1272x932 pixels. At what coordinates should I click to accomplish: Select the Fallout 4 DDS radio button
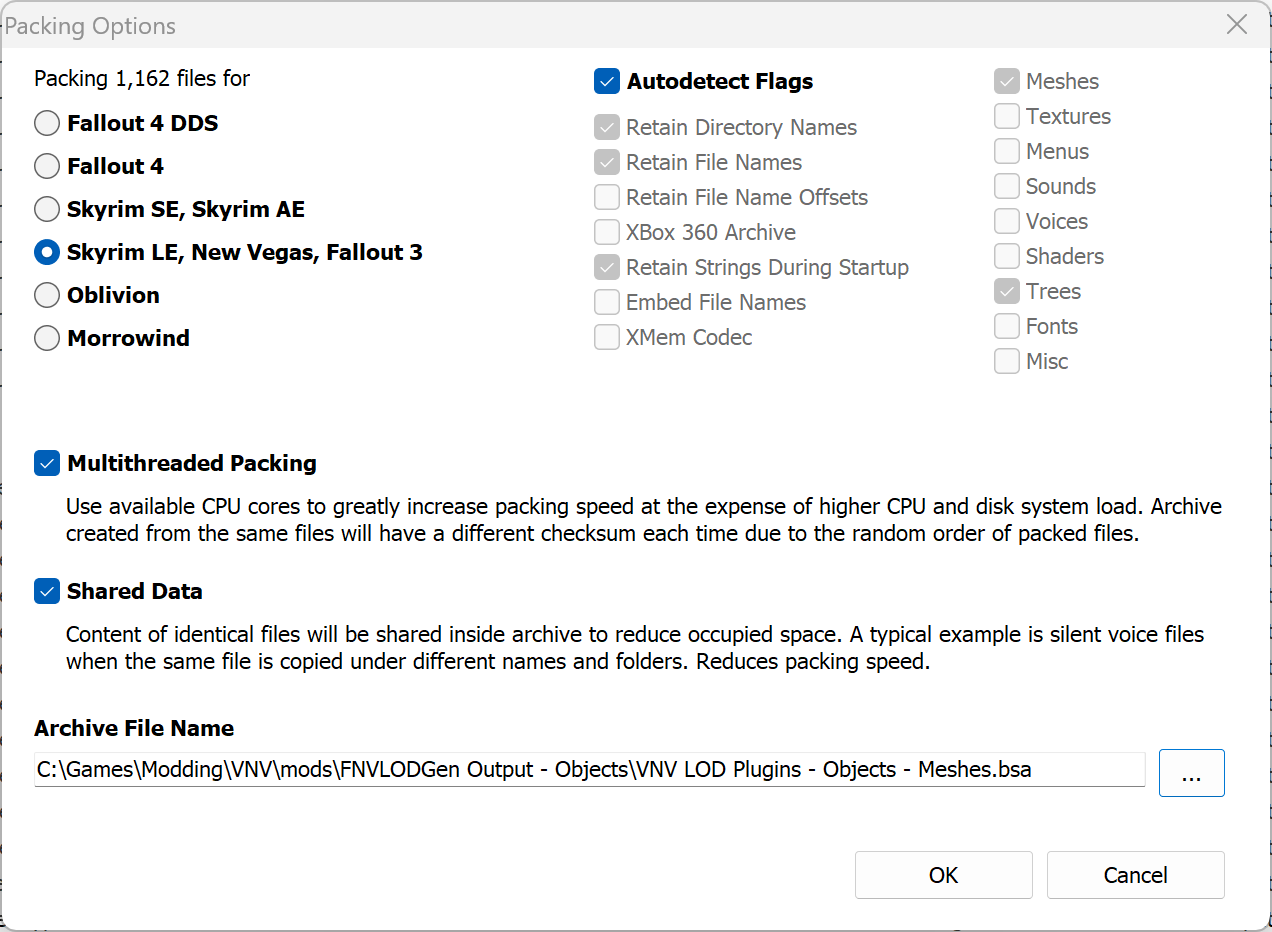click(47, 123)
